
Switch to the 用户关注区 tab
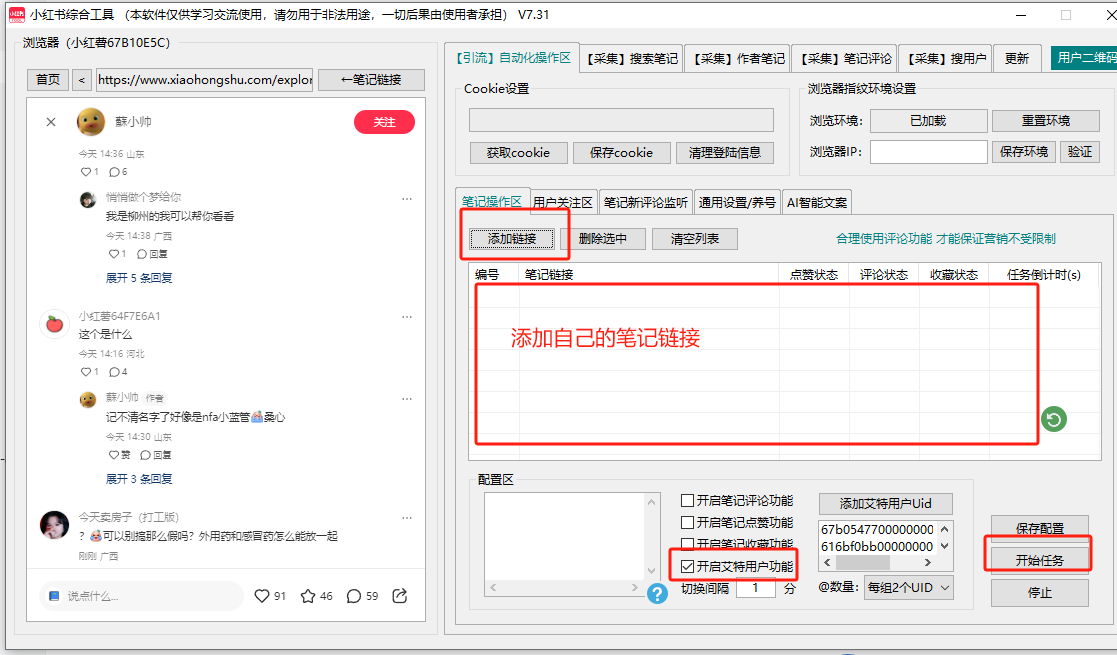click(x=563, y=203)
